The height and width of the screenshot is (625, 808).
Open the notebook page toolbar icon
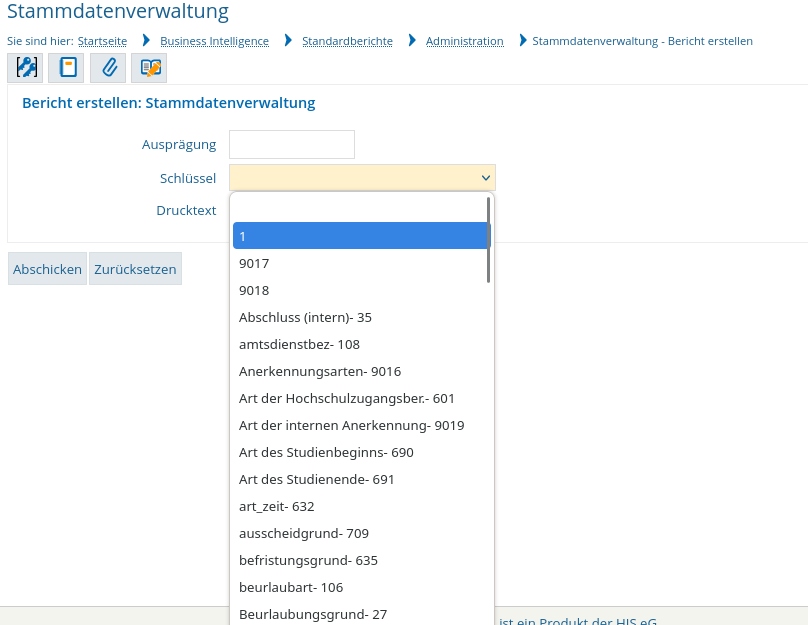66,67
